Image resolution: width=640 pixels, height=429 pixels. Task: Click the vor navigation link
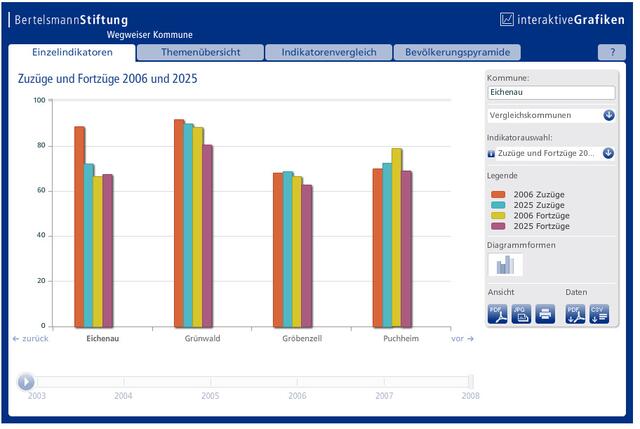click(462, 339)
